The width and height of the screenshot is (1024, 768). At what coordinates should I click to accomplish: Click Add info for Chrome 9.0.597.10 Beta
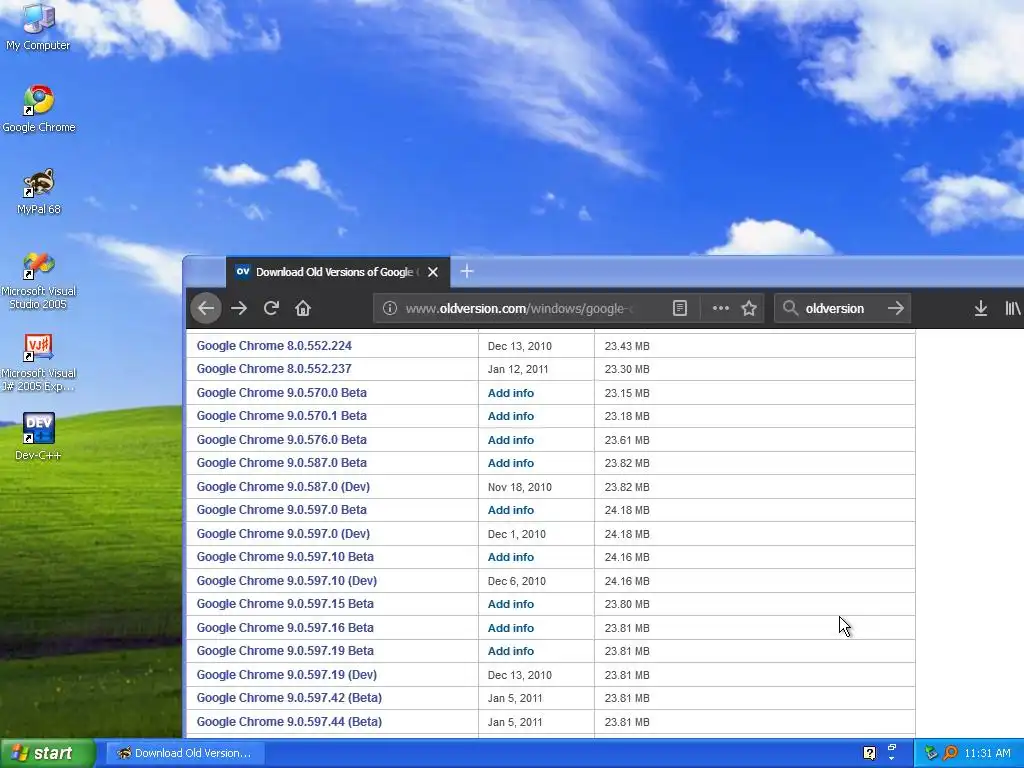coord(511,557)
